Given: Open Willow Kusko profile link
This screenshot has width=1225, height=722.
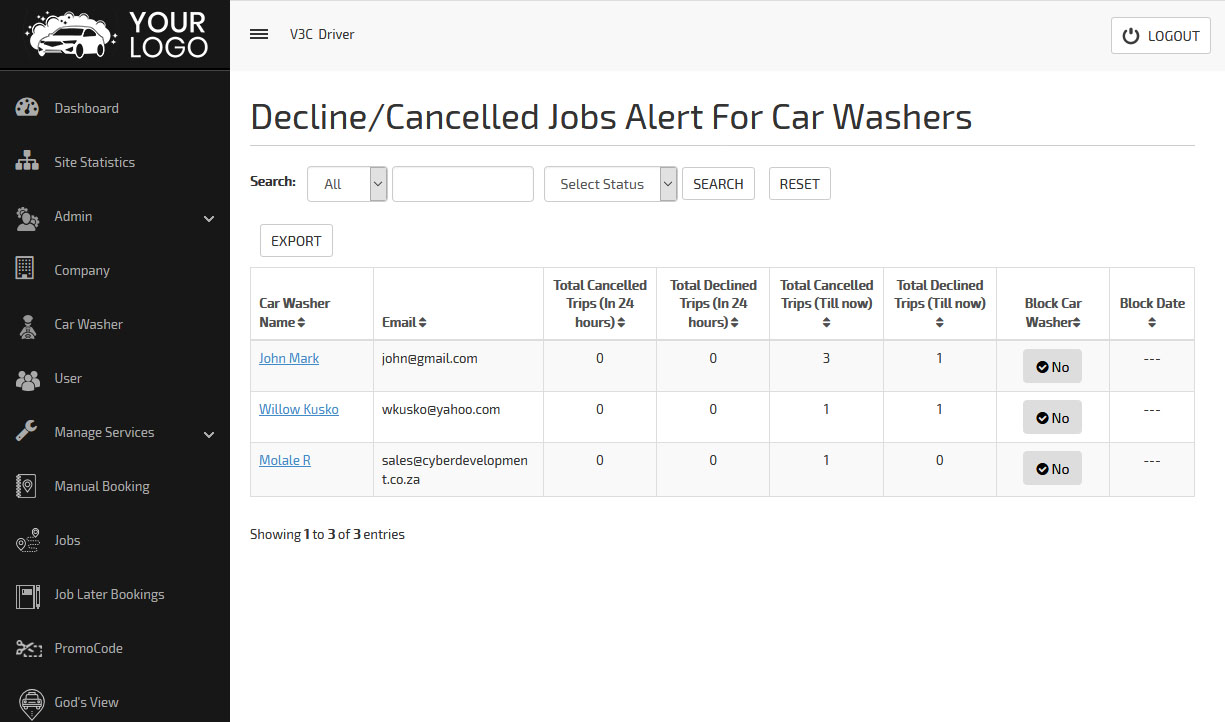Looking at the screenshot, I should [x=299, y=409].
